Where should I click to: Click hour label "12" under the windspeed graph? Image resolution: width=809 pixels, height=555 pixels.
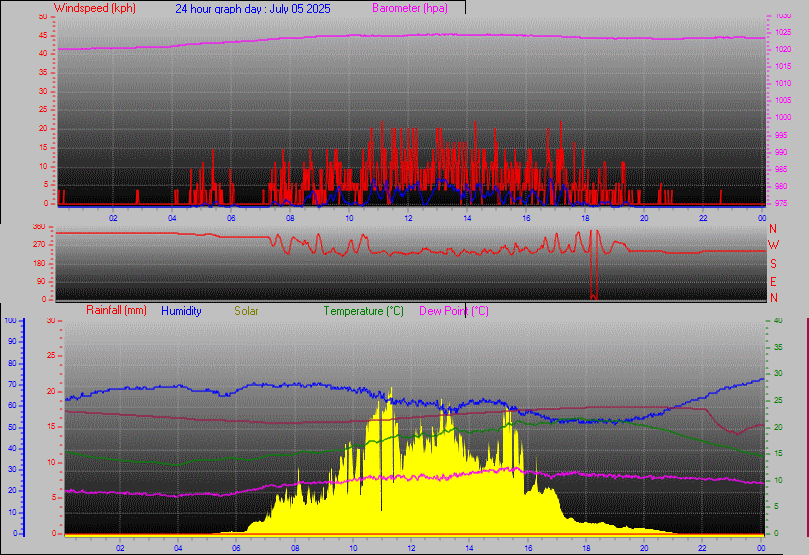(408, 218)
